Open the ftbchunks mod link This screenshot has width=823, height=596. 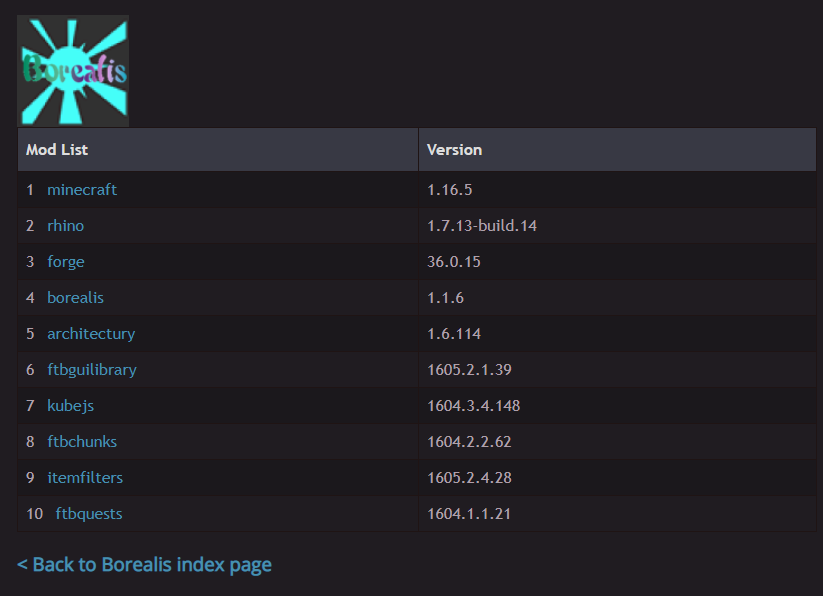point(82,442)
